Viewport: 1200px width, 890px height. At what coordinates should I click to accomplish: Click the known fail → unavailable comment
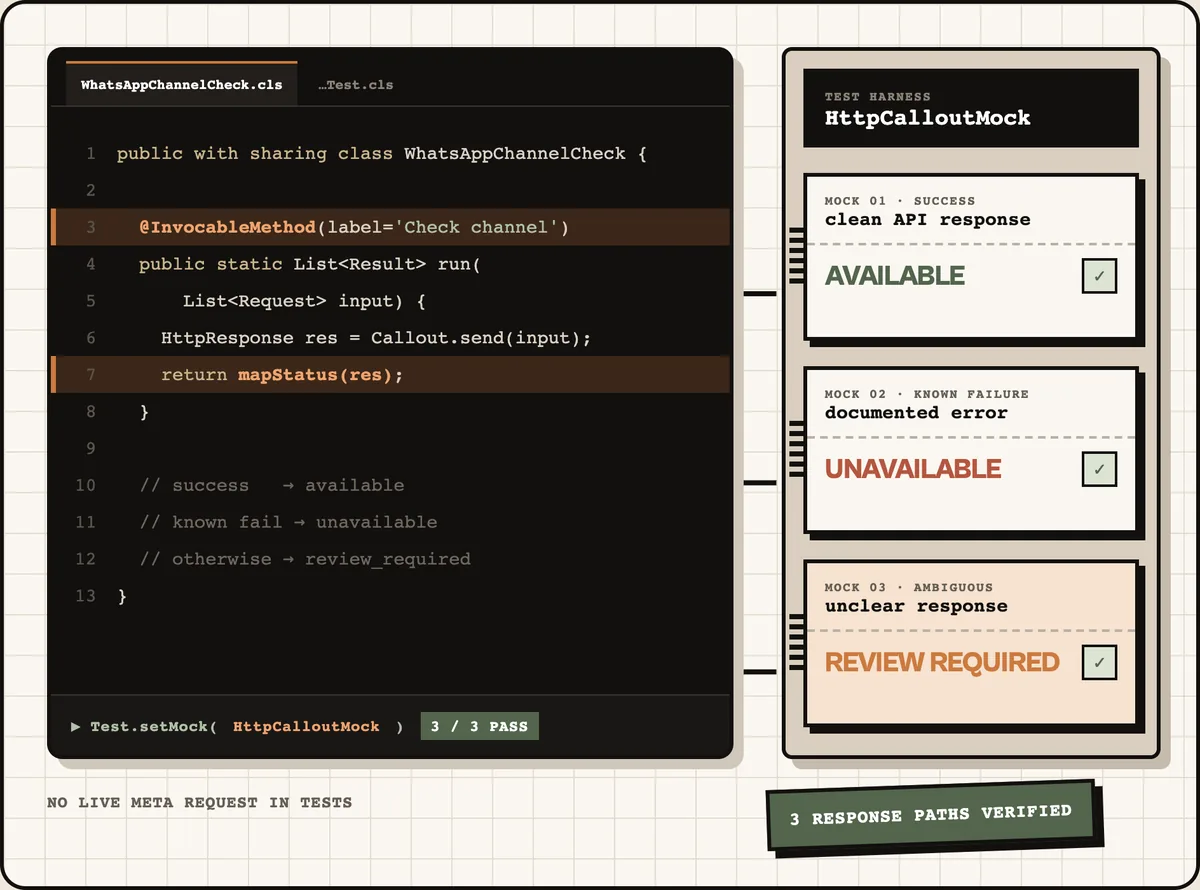(x=288, y=522)
